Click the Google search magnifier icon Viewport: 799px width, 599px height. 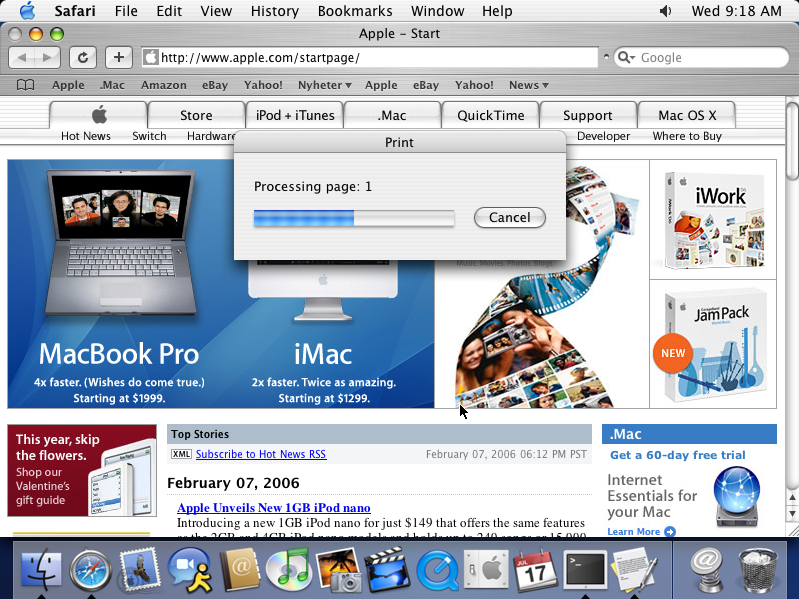[x=623, y=58]
